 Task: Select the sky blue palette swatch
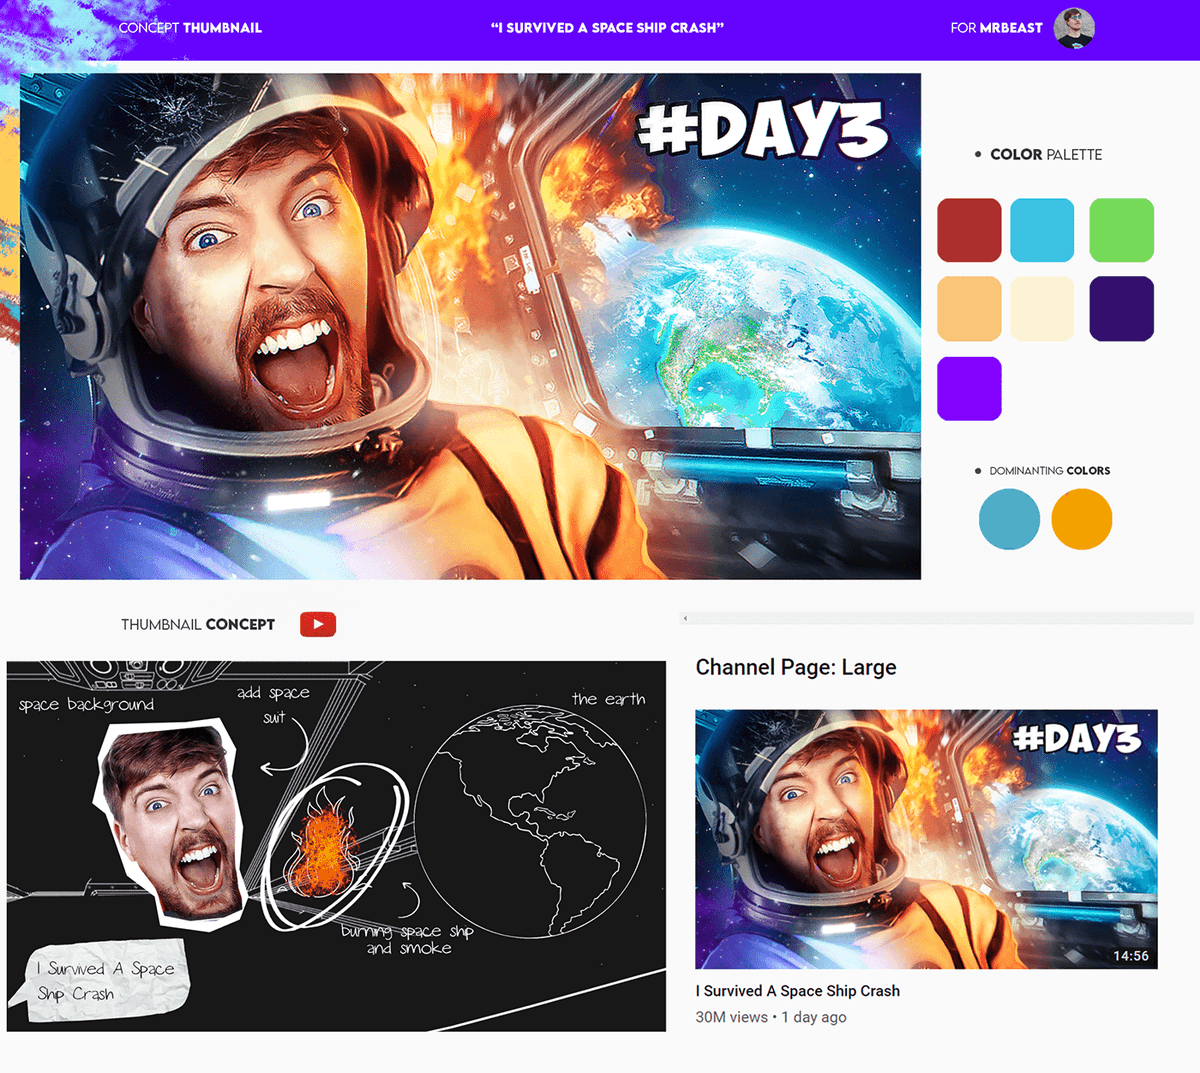pyautogui.click(x=1042, y=230)
